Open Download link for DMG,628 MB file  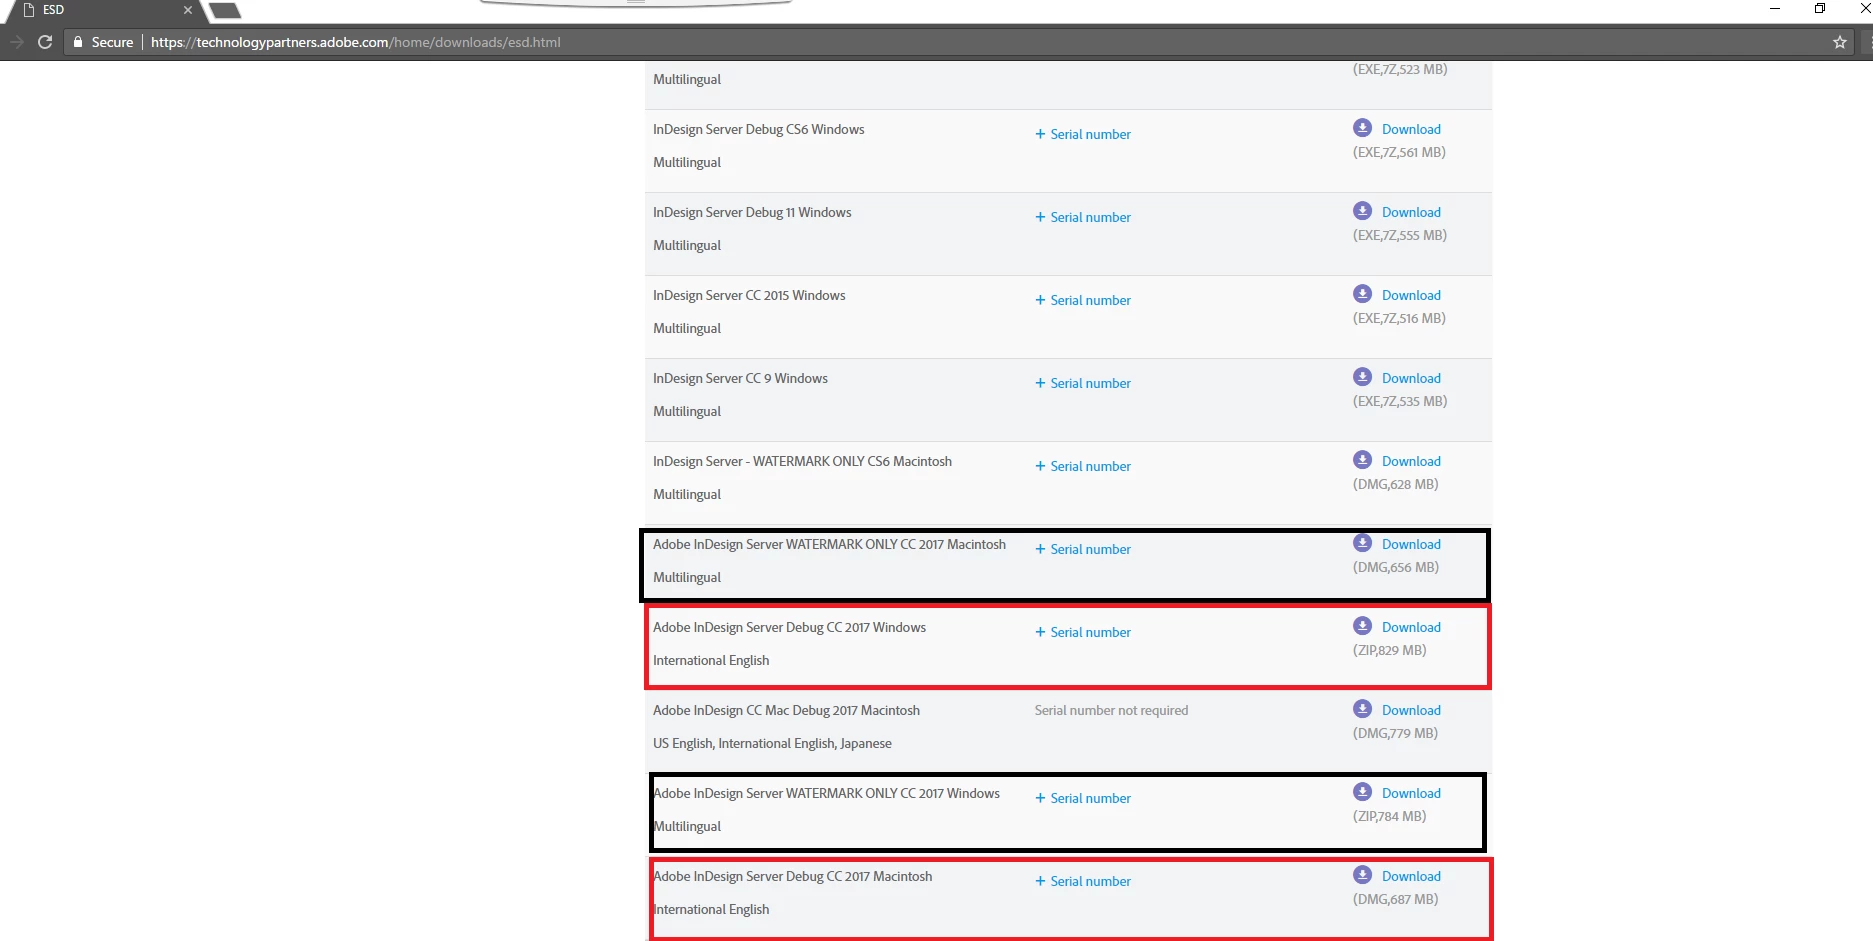click(x=1411, y=461)
